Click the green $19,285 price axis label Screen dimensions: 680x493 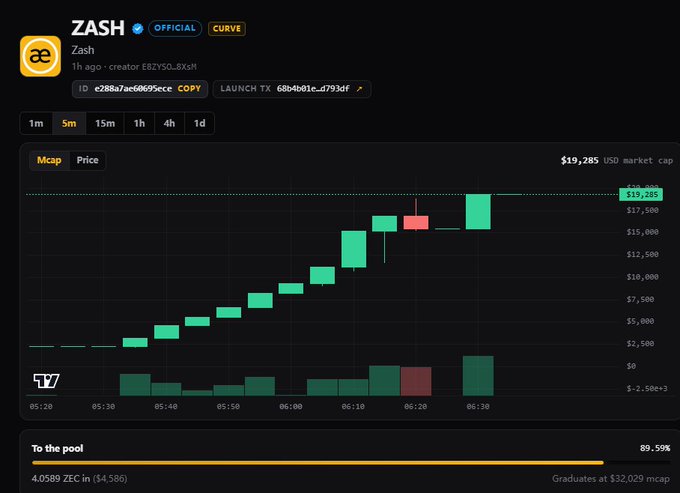[x=641, y=194]
